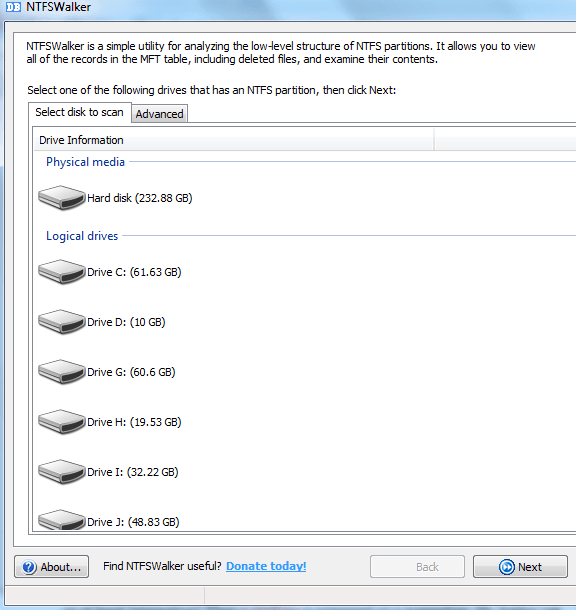The height and width of the screenshot is (610, 576).
Task: Switch to the Advanced tab
Action: (x=159, y=114)
